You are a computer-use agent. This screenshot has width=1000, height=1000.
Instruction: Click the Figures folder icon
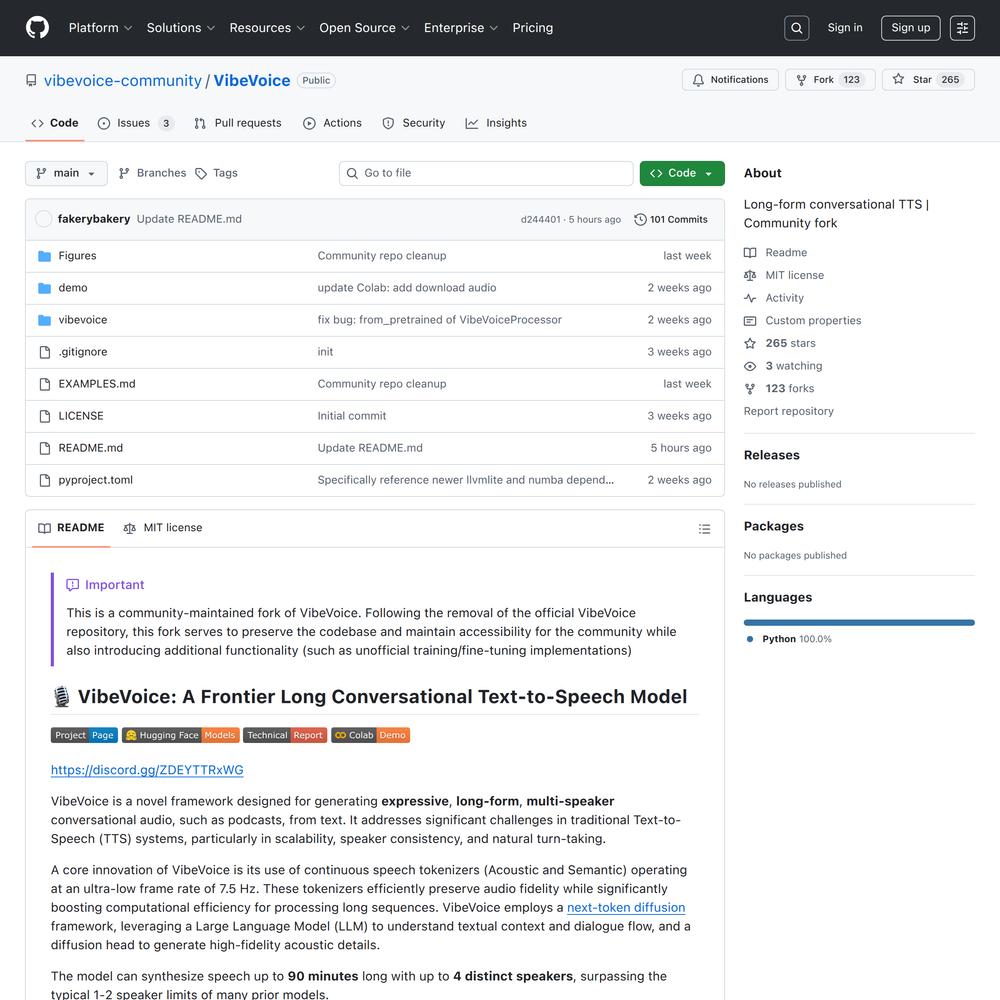coord(44,256)
